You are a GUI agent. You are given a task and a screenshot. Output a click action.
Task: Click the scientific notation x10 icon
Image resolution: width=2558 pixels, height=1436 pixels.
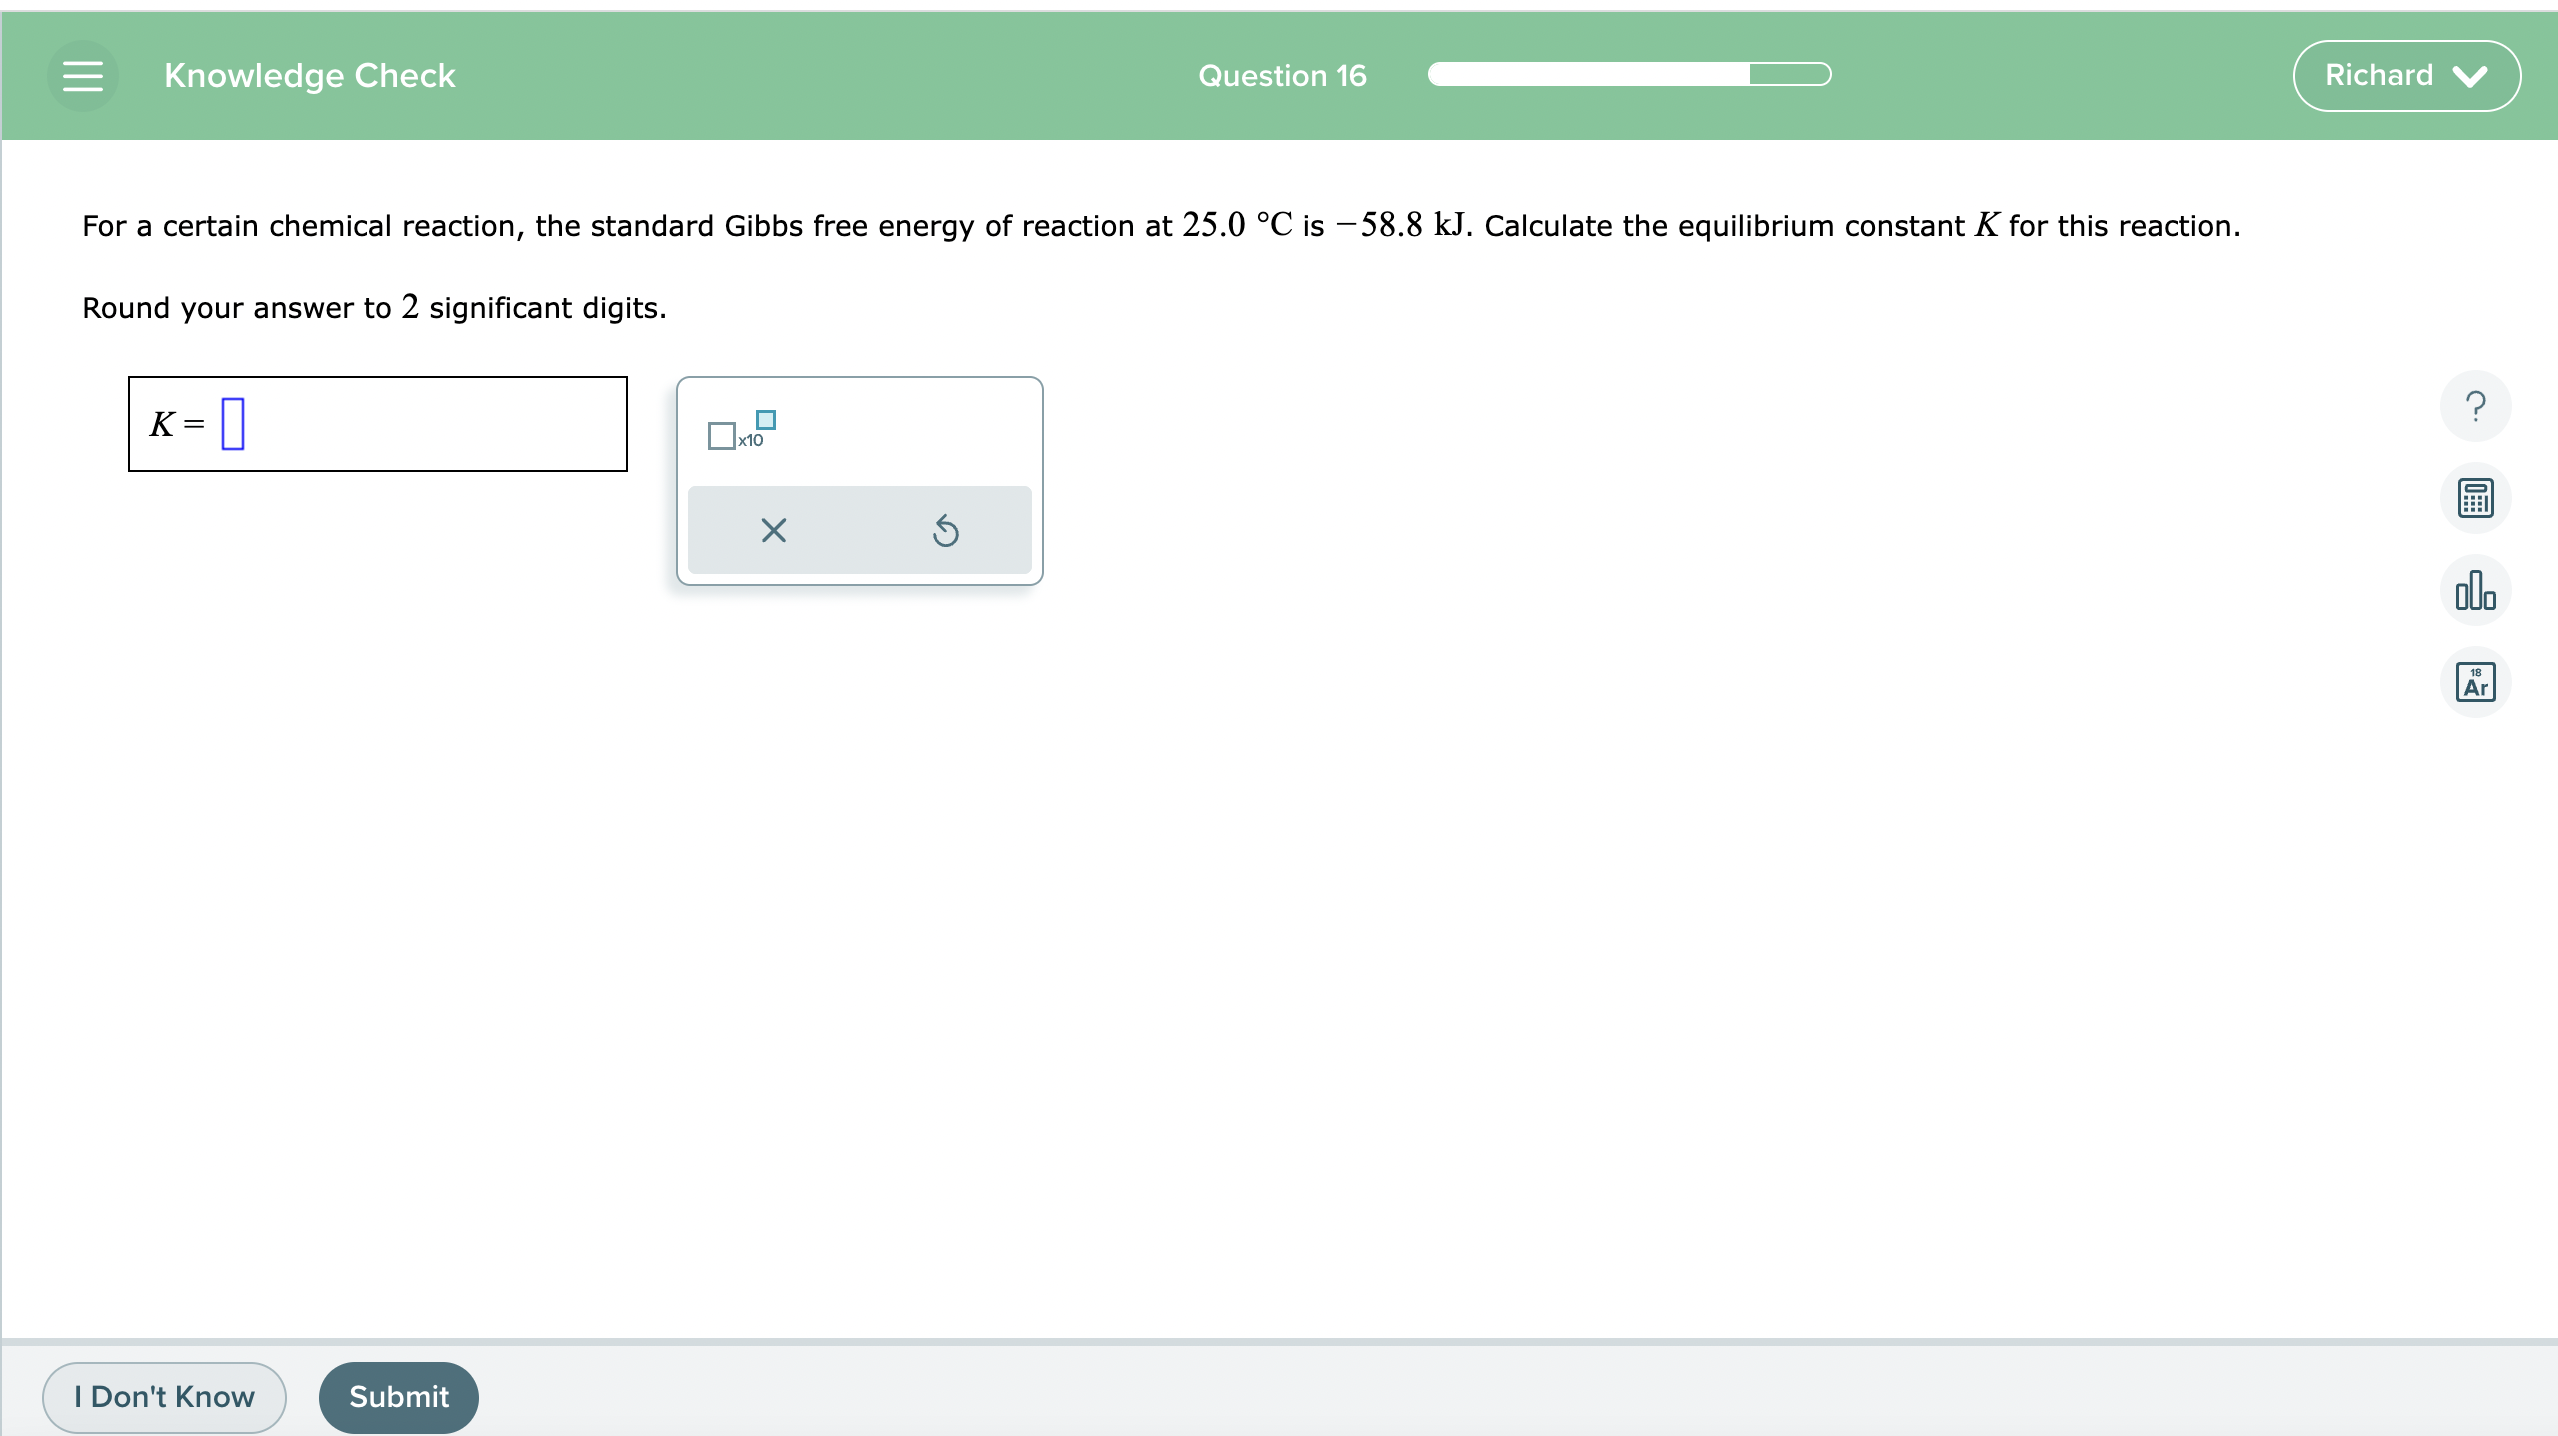pos(740,432)
